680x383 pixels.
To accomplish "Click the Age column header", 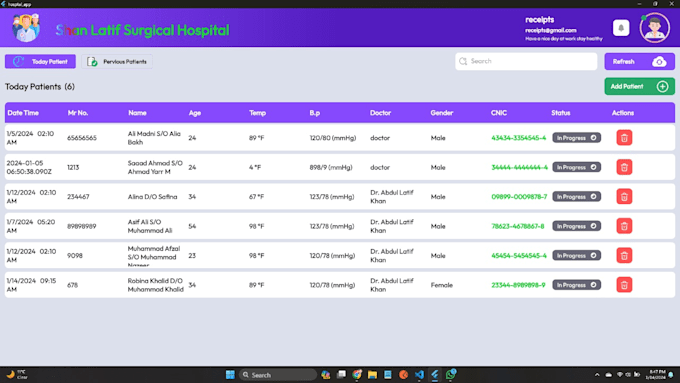I will (x=195, y=113).
